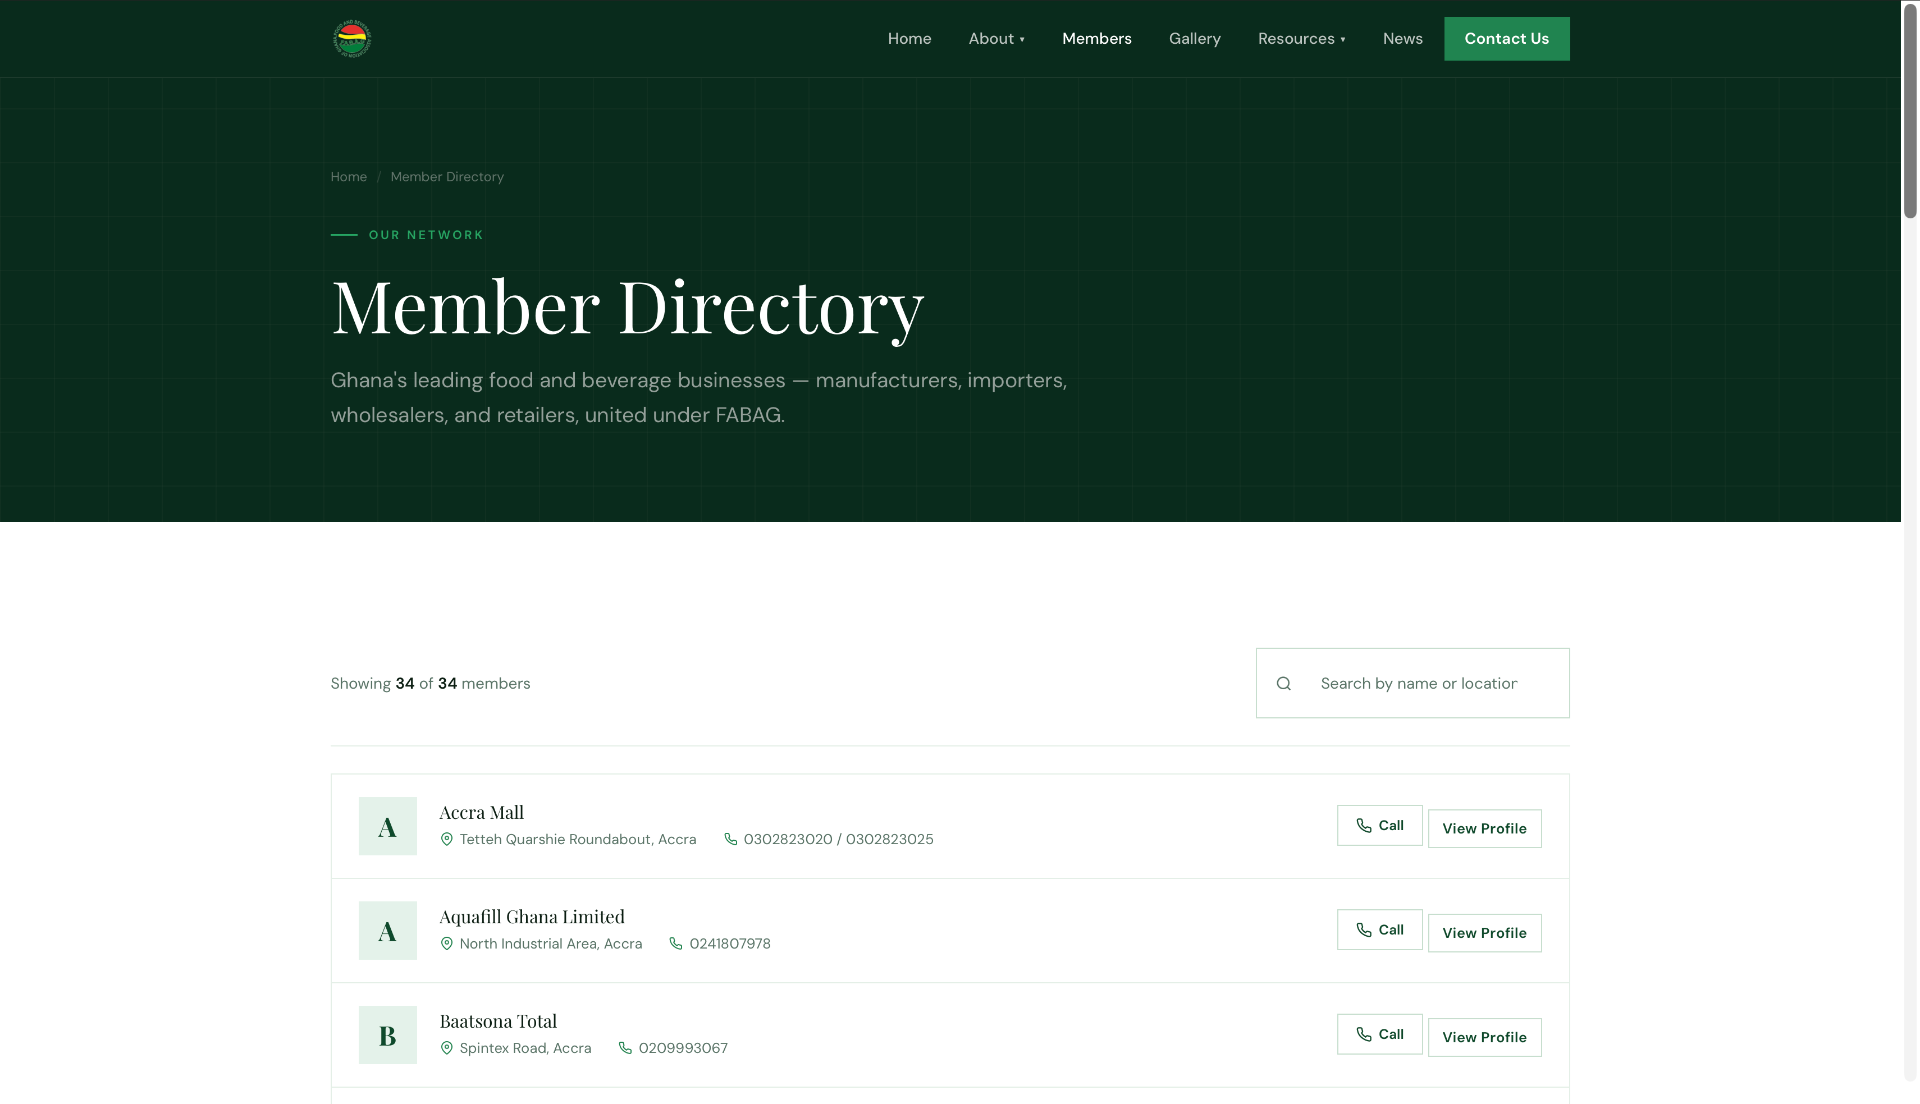
Task: Click the Spintex Road, Accra address
Action: 525,1049
